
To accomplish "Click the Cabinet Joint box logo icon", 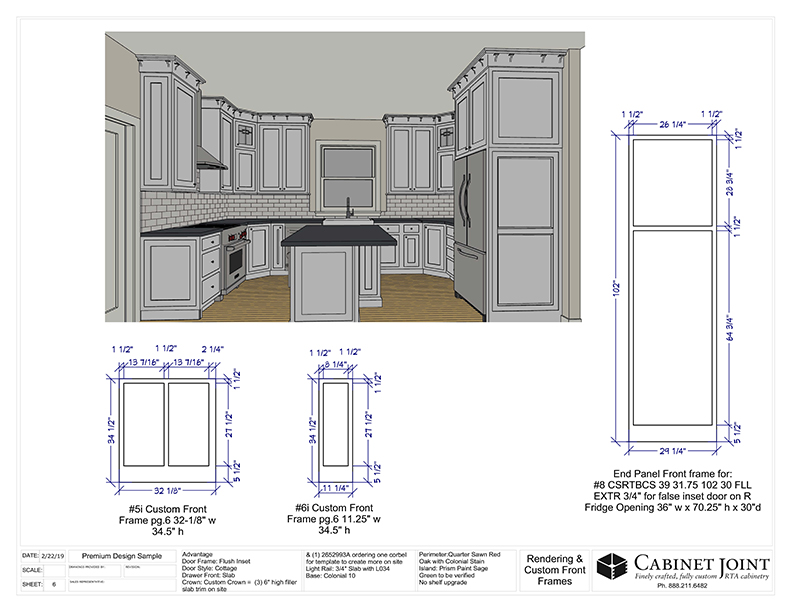I will point(612,566).
